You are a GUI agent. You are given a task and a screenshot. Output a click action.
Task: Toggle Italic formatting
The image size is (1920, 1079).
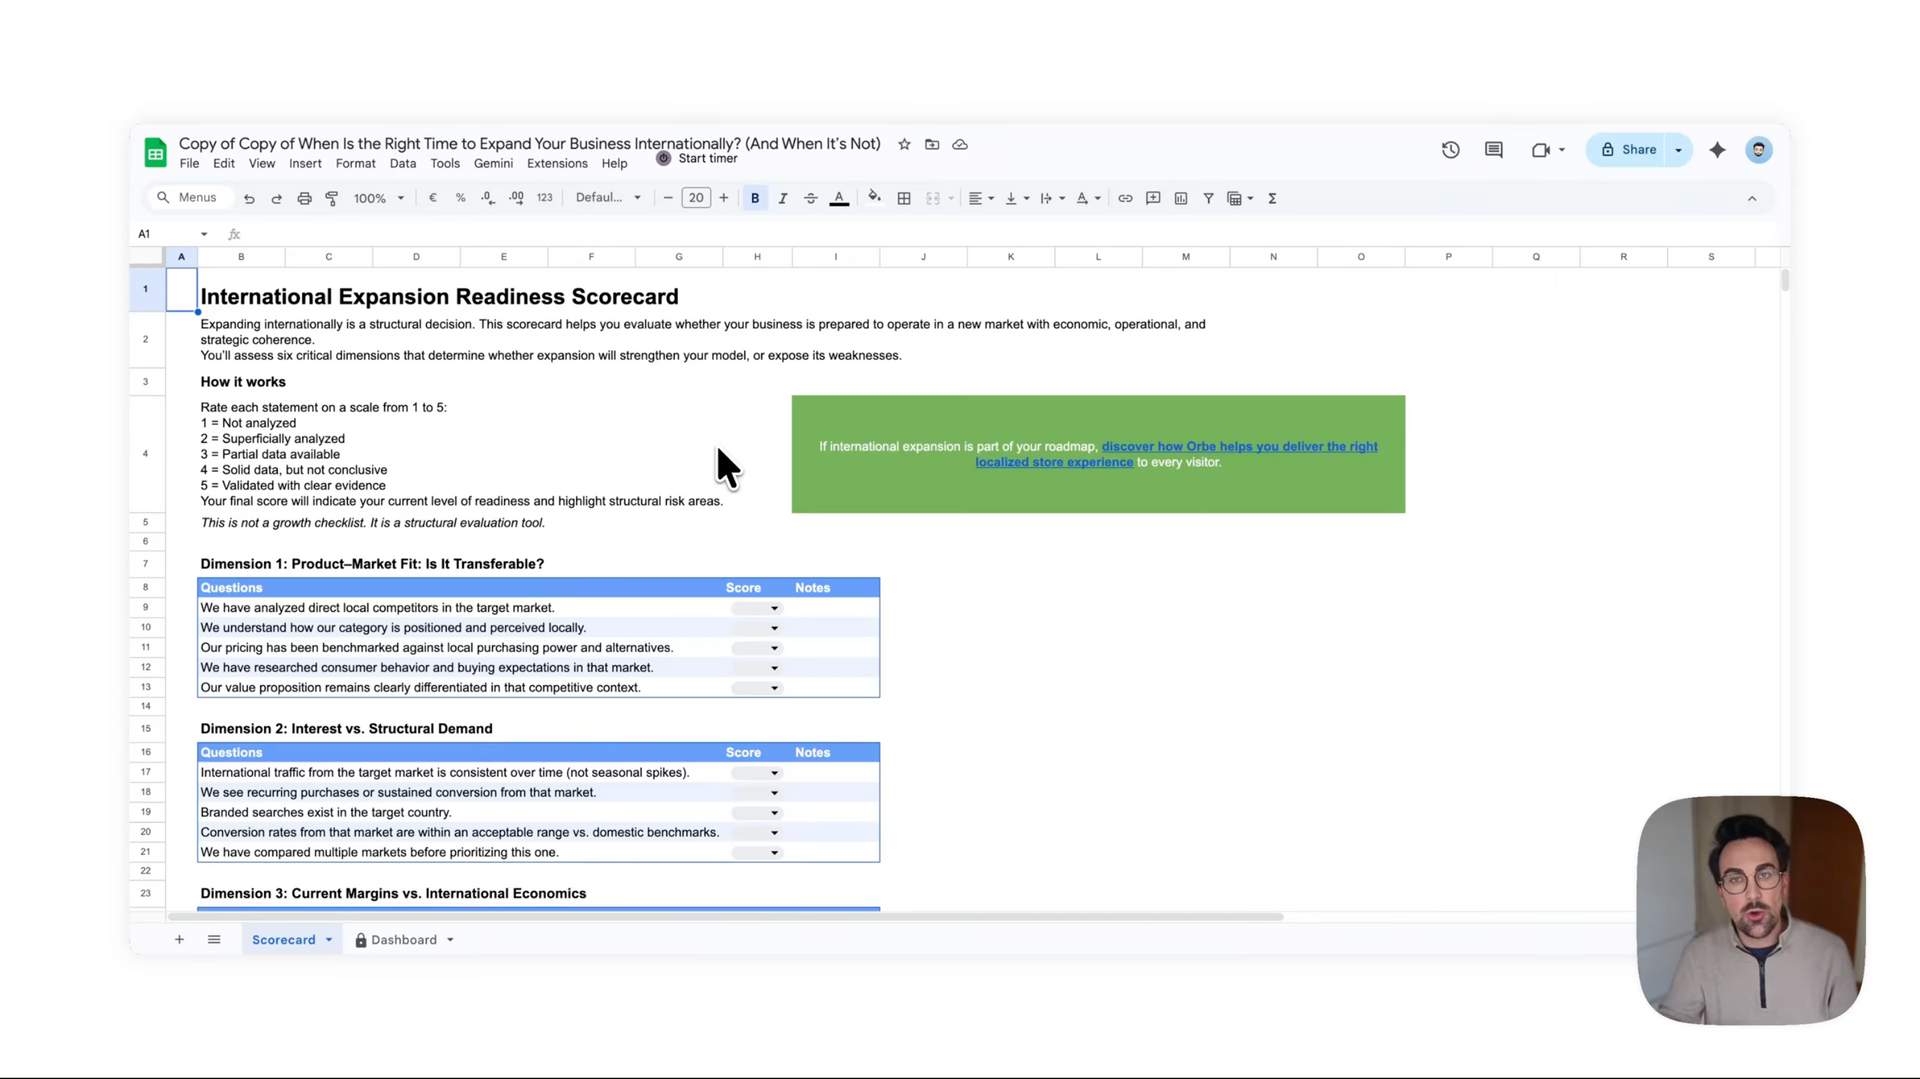click(x=783, y=199)
